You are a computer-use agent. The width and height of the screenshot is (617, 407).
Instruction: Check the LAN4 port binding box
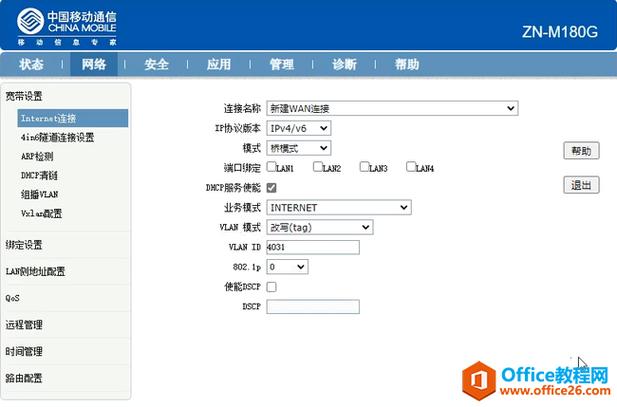pyautogui.click(x=411, y=166)
